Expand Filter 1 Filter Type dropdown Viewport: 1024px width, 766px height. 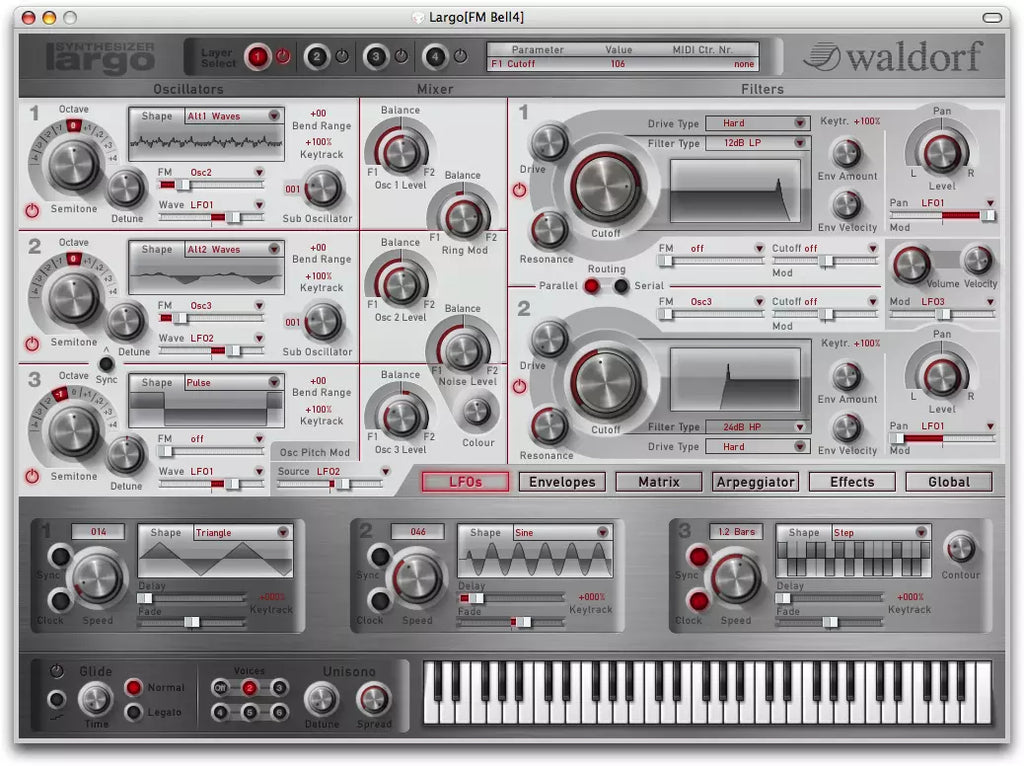pyautogui.click(x=756, y=143)
